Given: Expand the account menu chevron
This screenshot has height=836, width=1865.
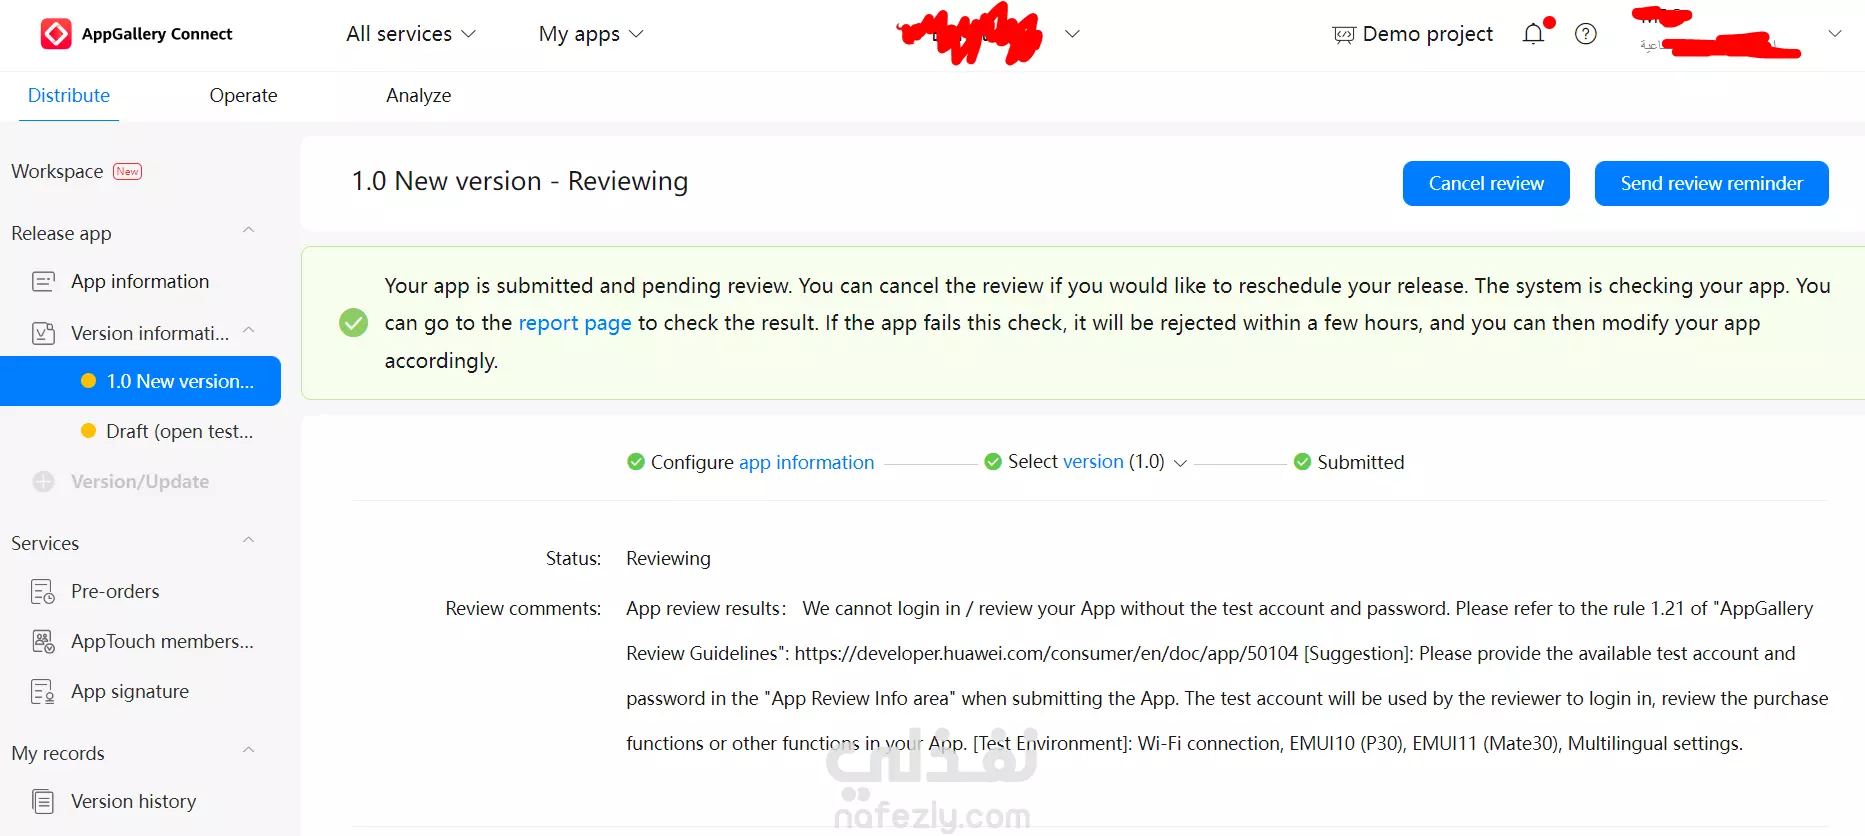Looking at the screenshot, I should point(1834,33).
